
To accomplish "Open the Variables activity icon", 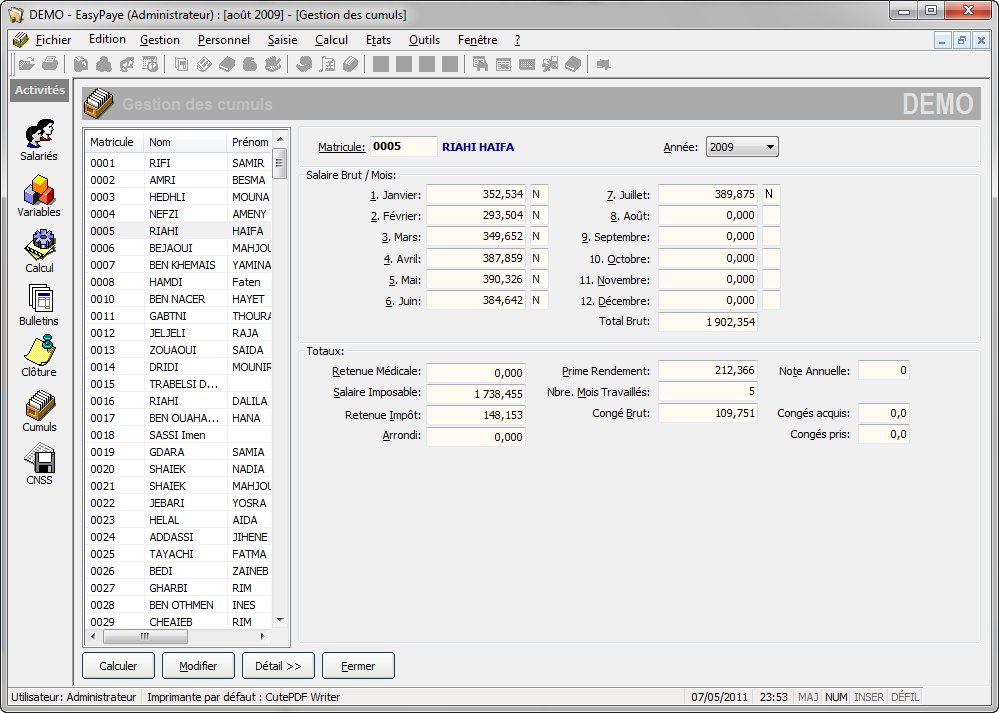I will click(39, 196).
